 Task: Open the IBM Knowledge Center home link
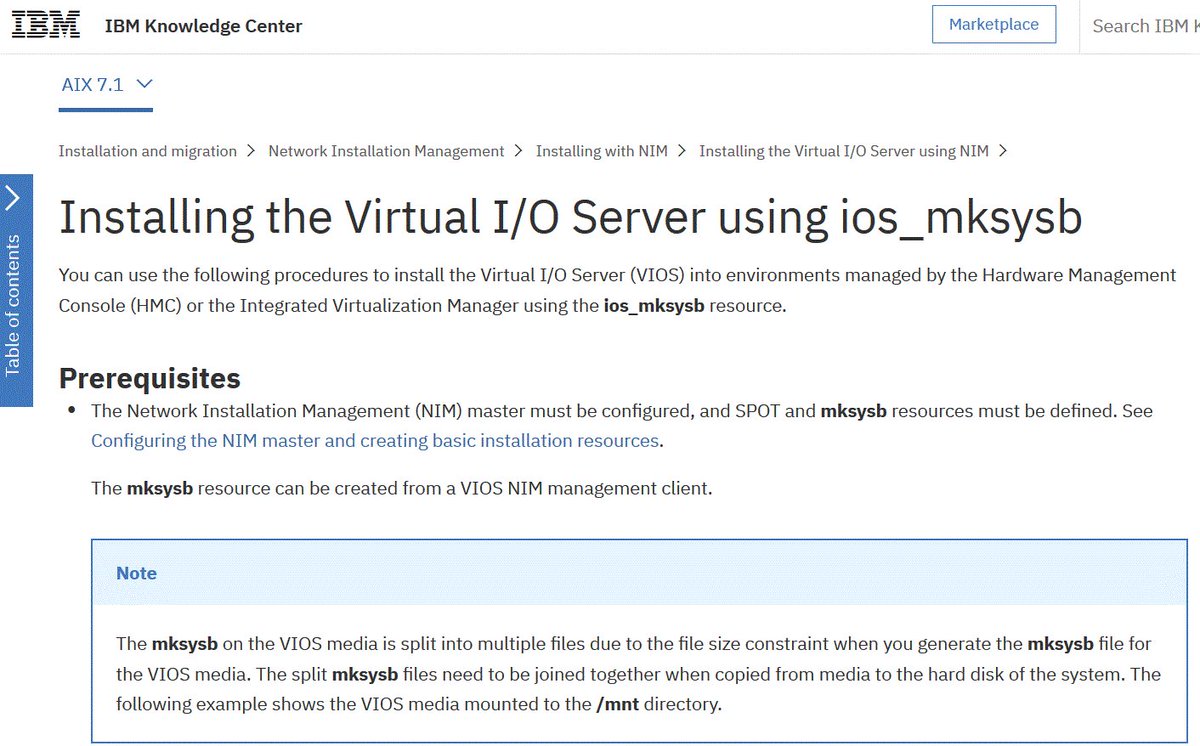(x=203, y=26)
